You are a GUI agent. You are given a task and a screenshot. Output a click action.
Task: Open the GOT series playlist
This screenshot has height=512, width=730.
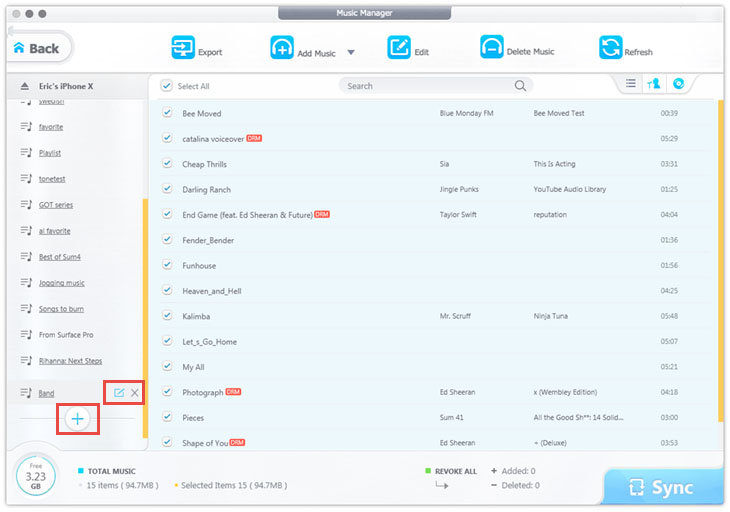(56, 205)
